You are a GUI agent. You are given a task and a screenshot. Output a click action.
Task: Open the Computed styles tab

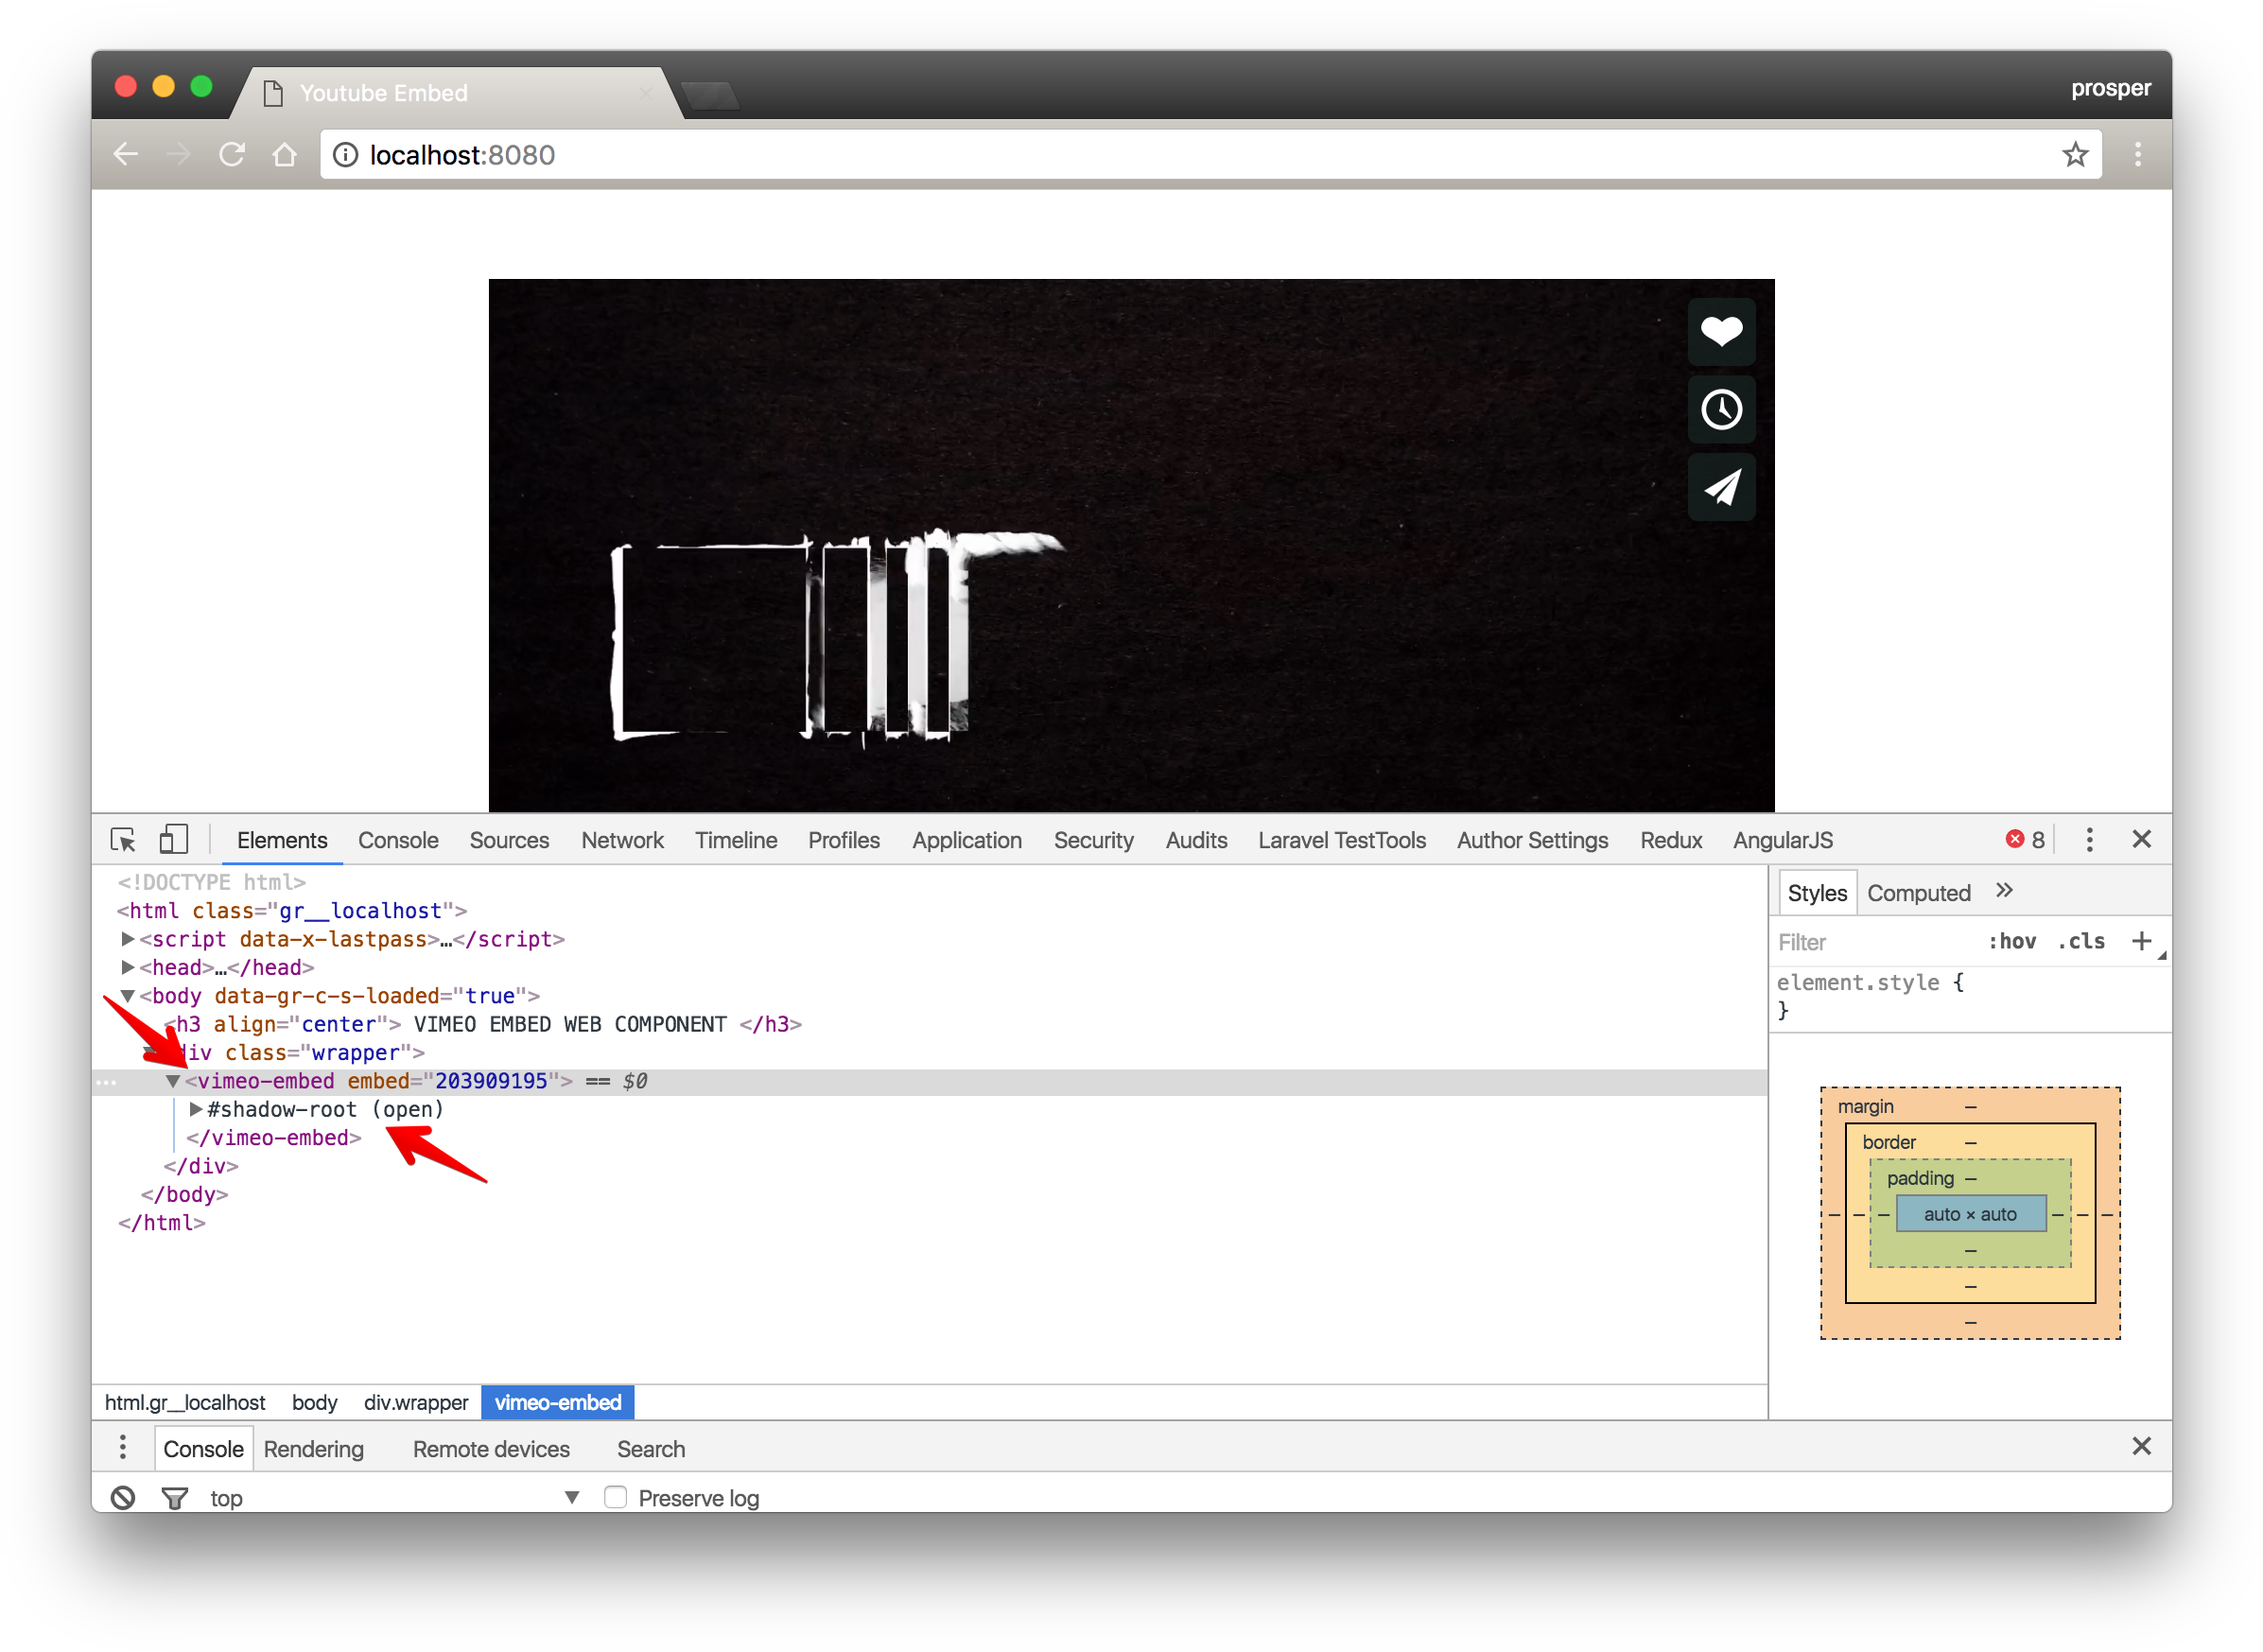pyautogui.click(x=1918, y=892)
